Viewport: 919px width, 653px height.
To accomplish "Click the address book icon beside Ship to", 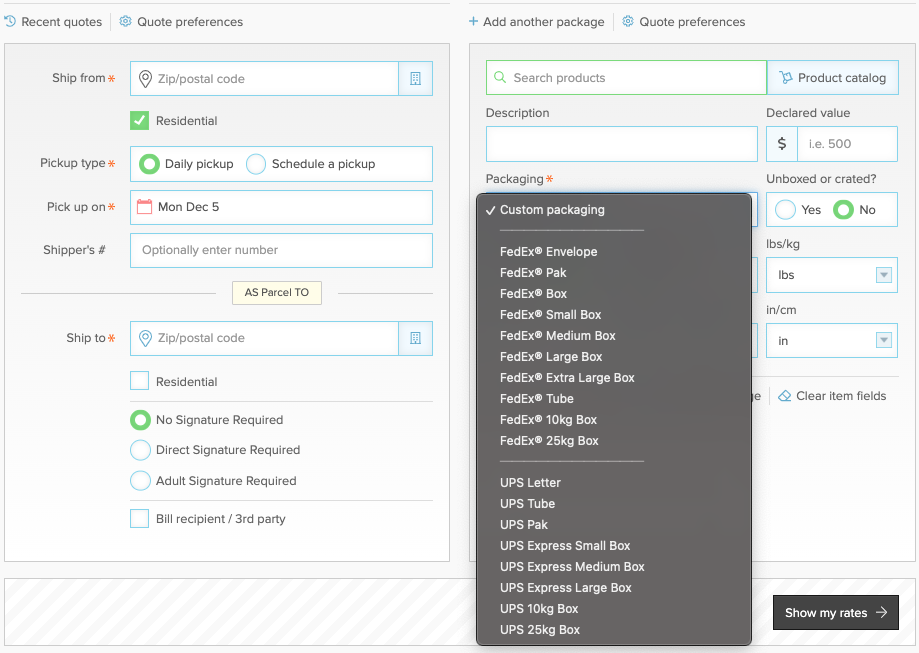I will tap(415, 338).
